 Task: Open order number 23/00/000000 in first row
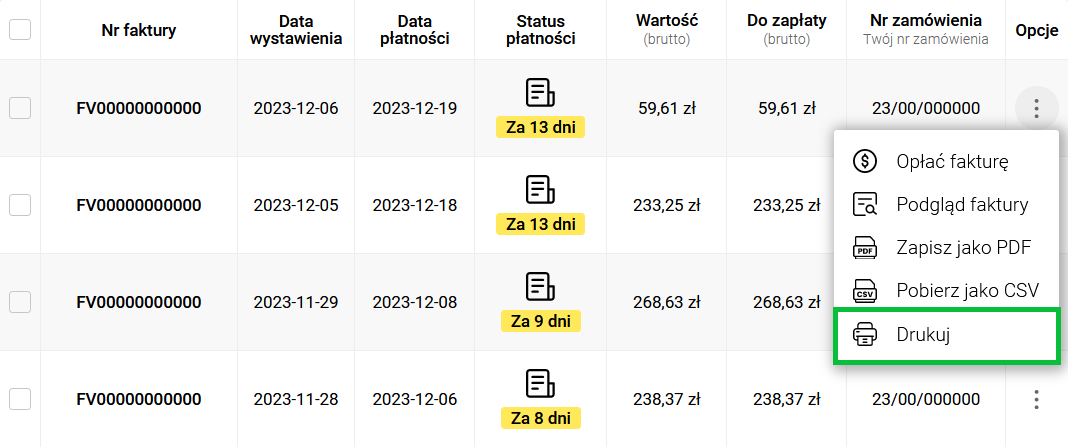(926, 108)
